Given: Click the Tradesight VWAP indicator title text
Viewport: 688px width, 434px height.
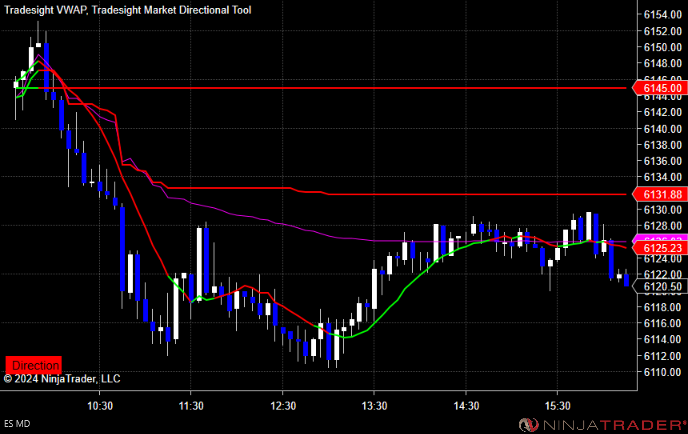Looking at the screenshot, I should tap(46, 10).
